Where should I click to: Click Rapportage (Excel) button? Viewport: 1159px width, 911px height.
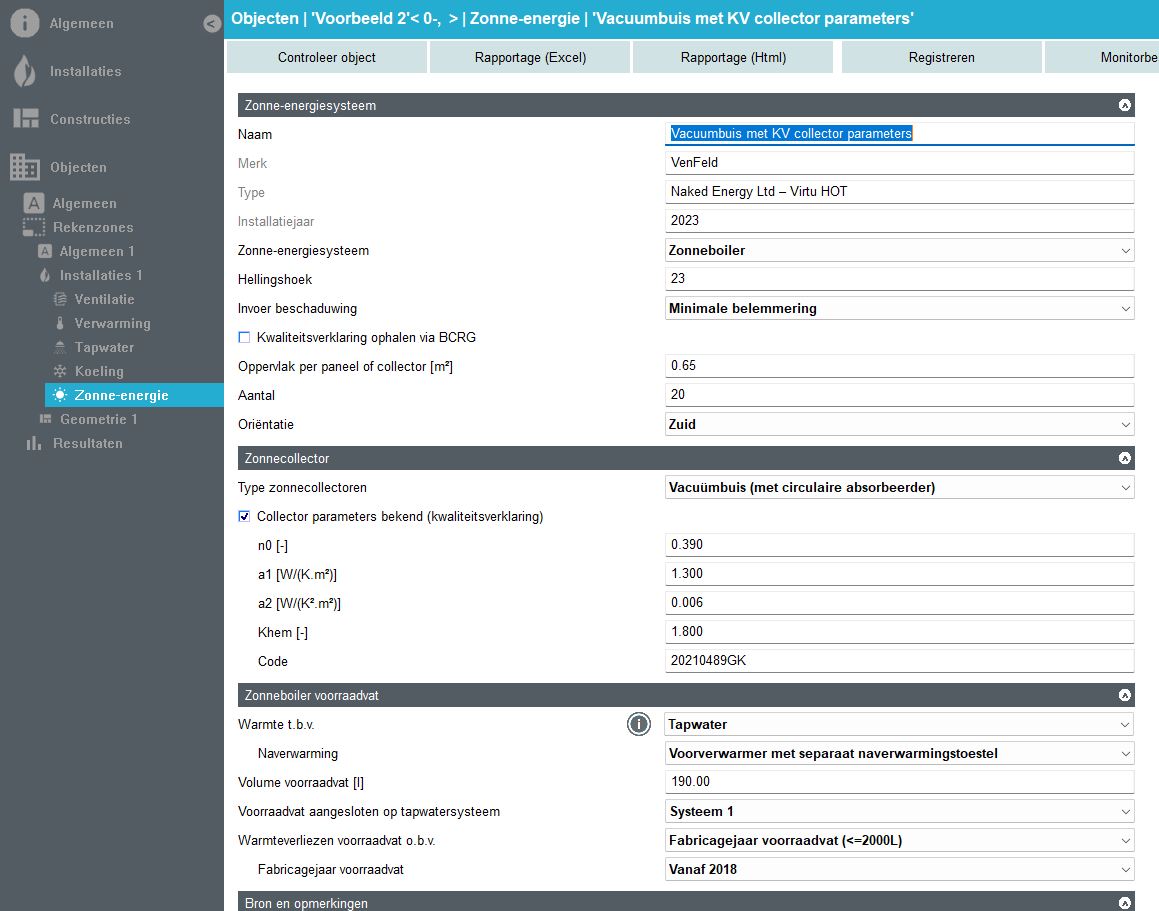point(530,57)
